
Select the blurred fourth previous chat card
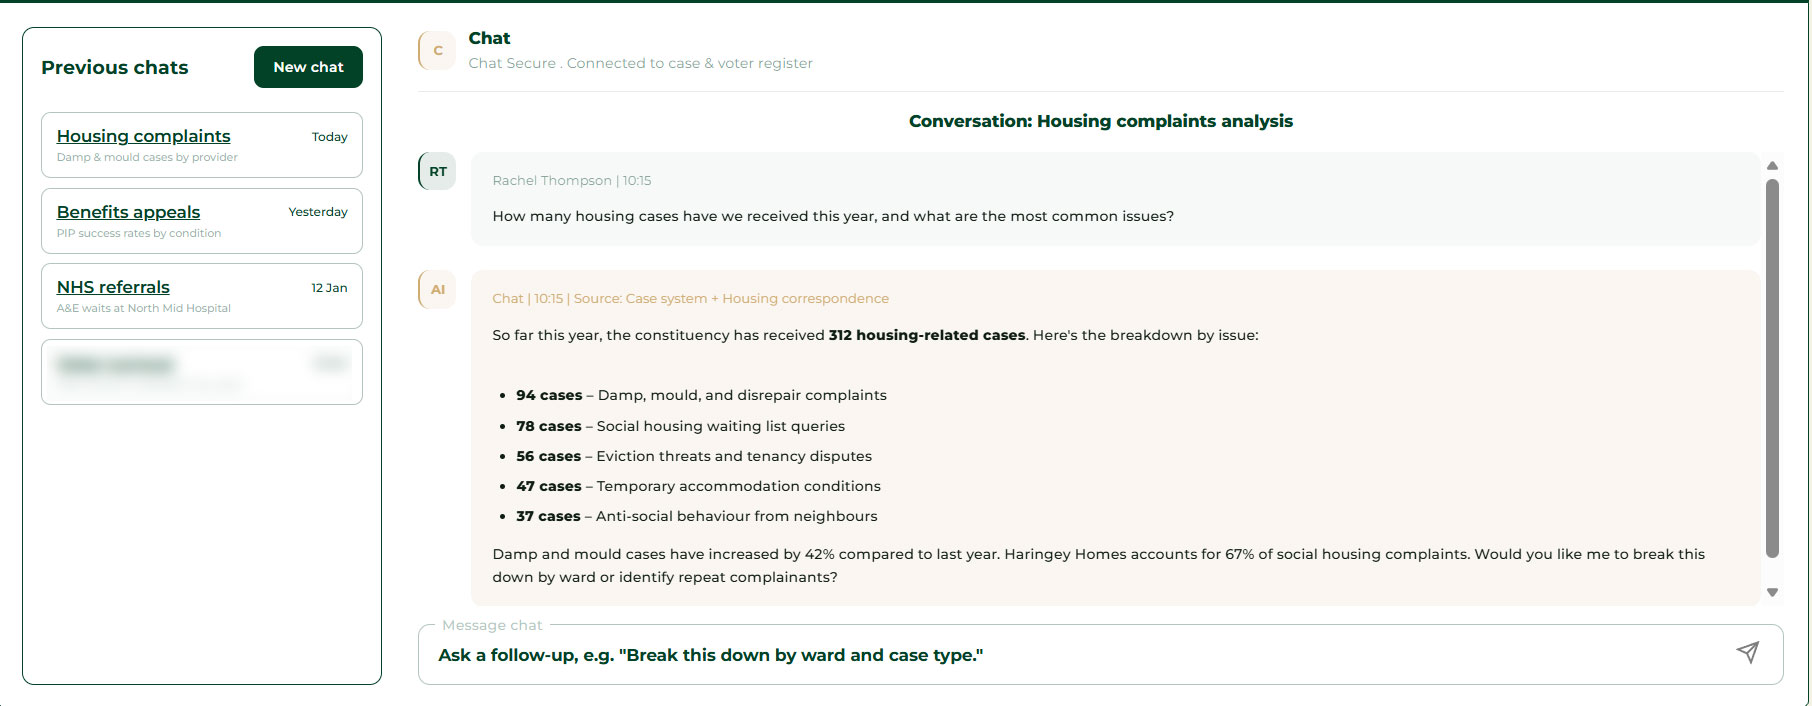[x=201, y=372]
